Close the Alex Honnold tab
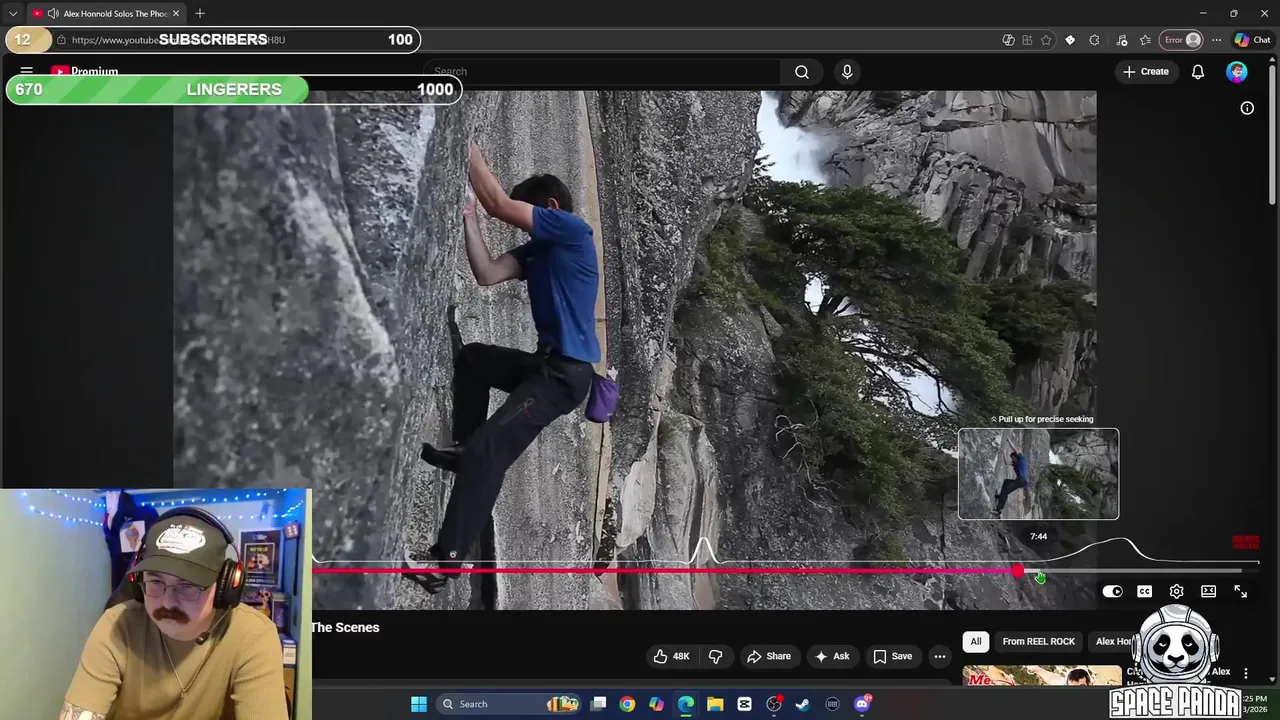The height and width of the screenshot is (720, 1280). (x=176, y=13)
